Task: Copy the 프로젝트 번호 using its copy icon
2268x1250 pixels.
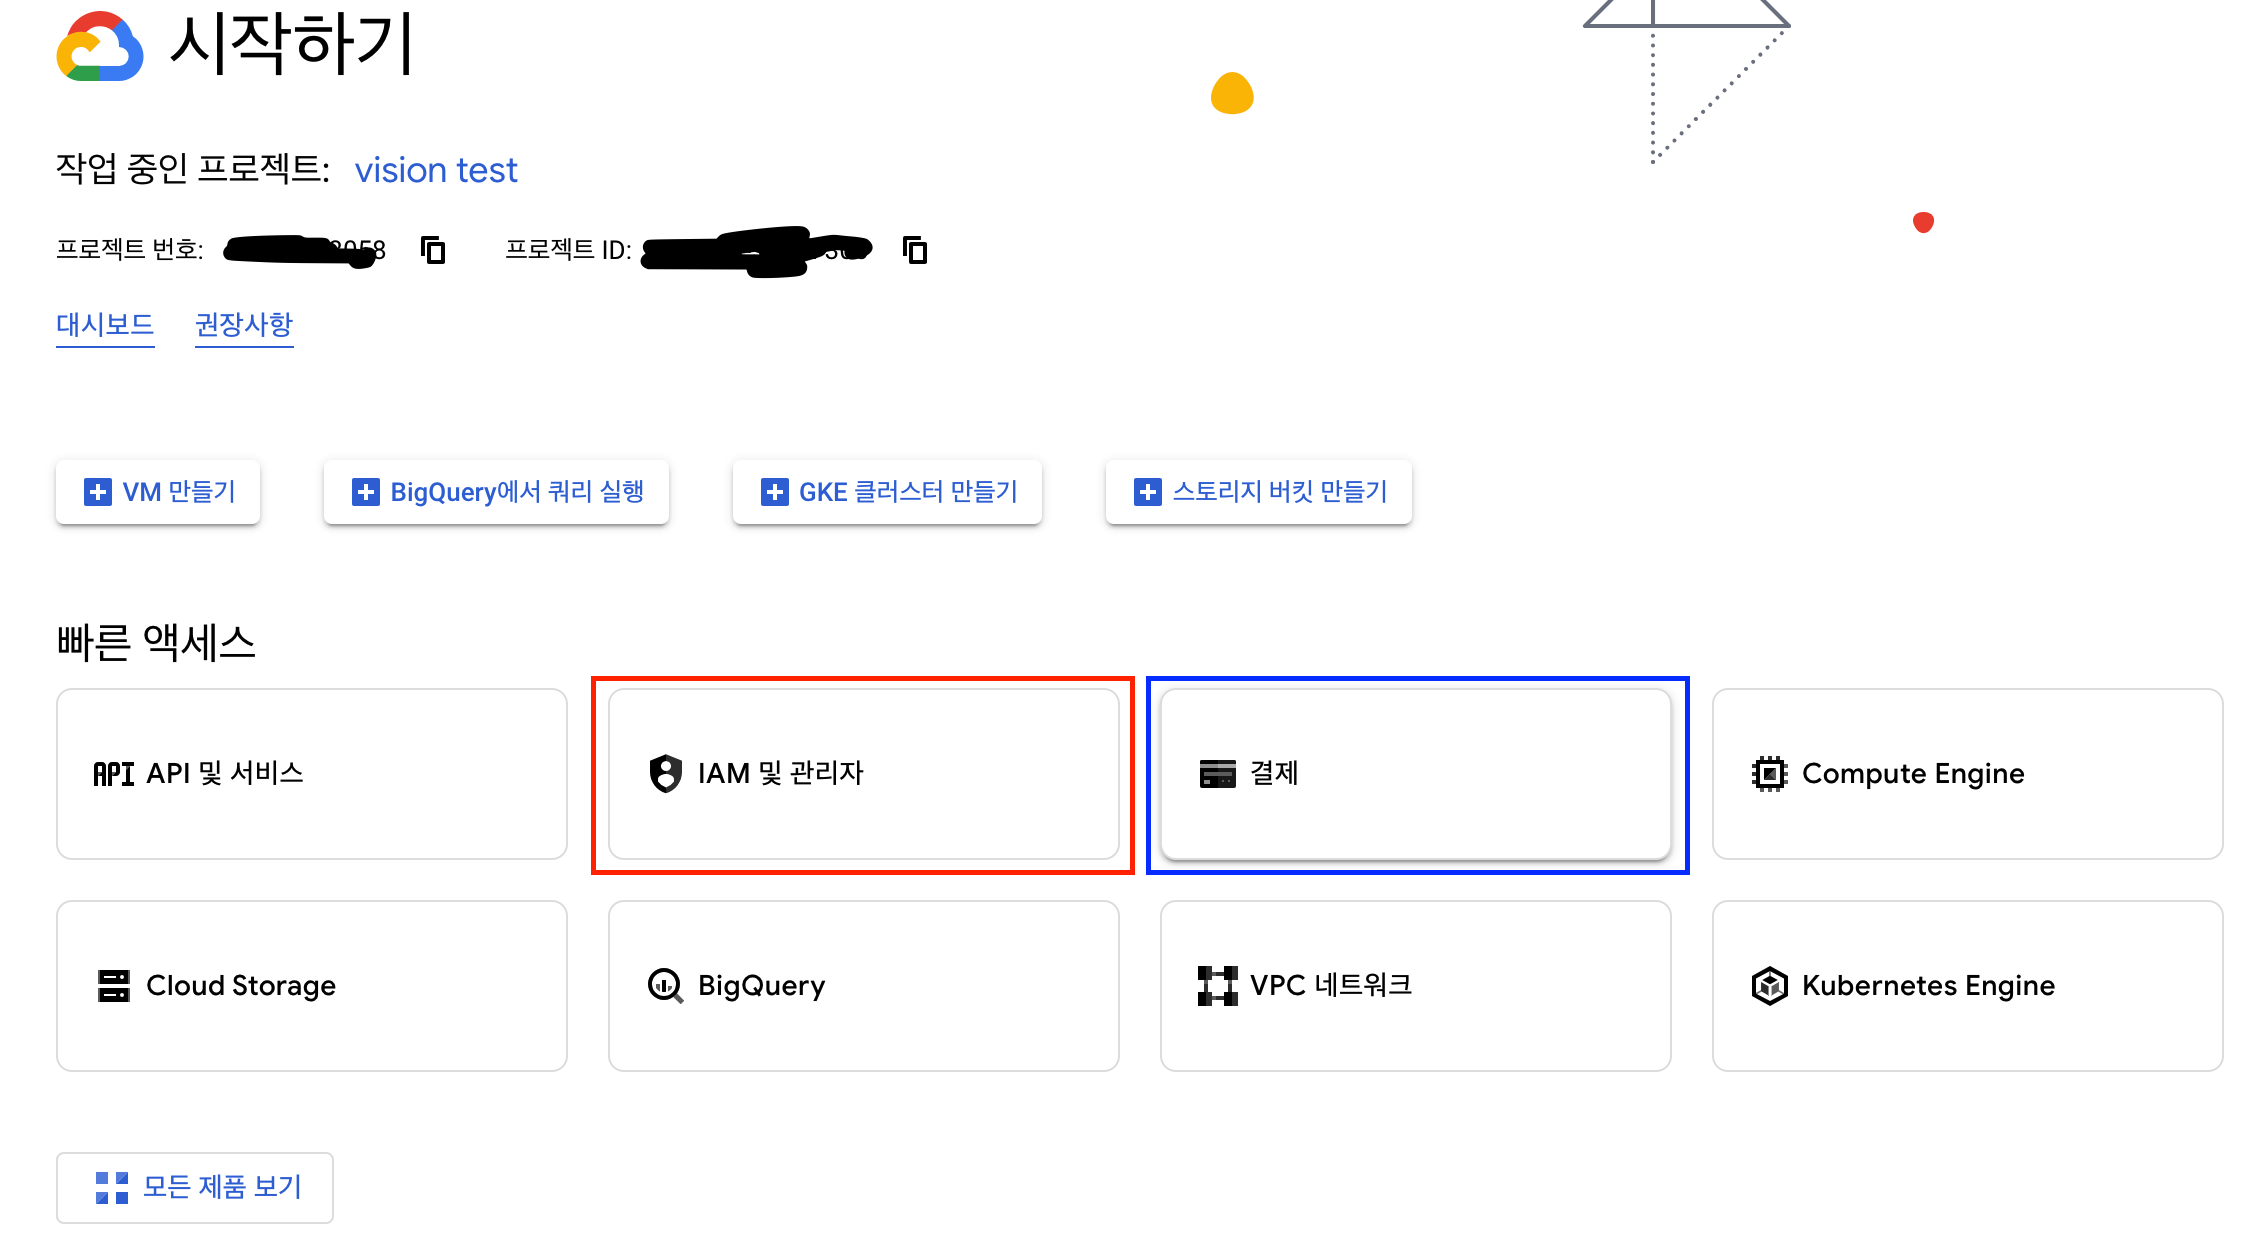Action: pos(434,251)
